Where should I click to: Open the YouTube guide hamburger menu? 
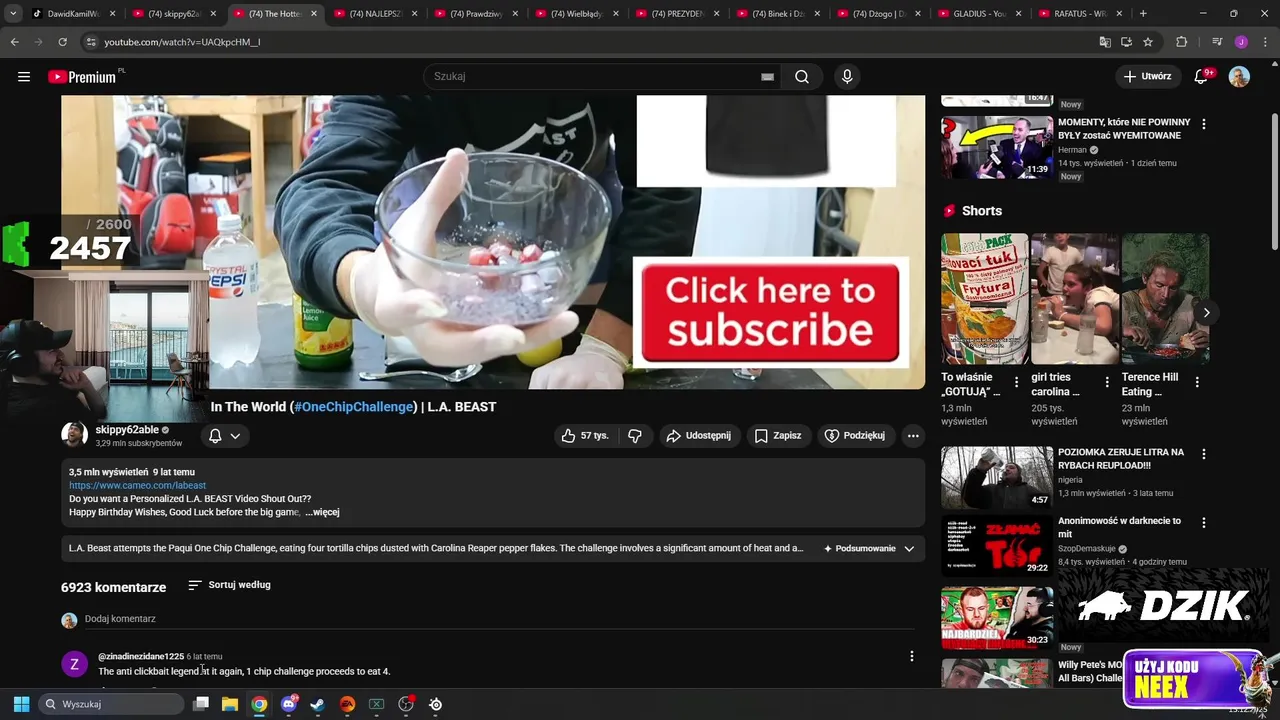coord(24,77)
